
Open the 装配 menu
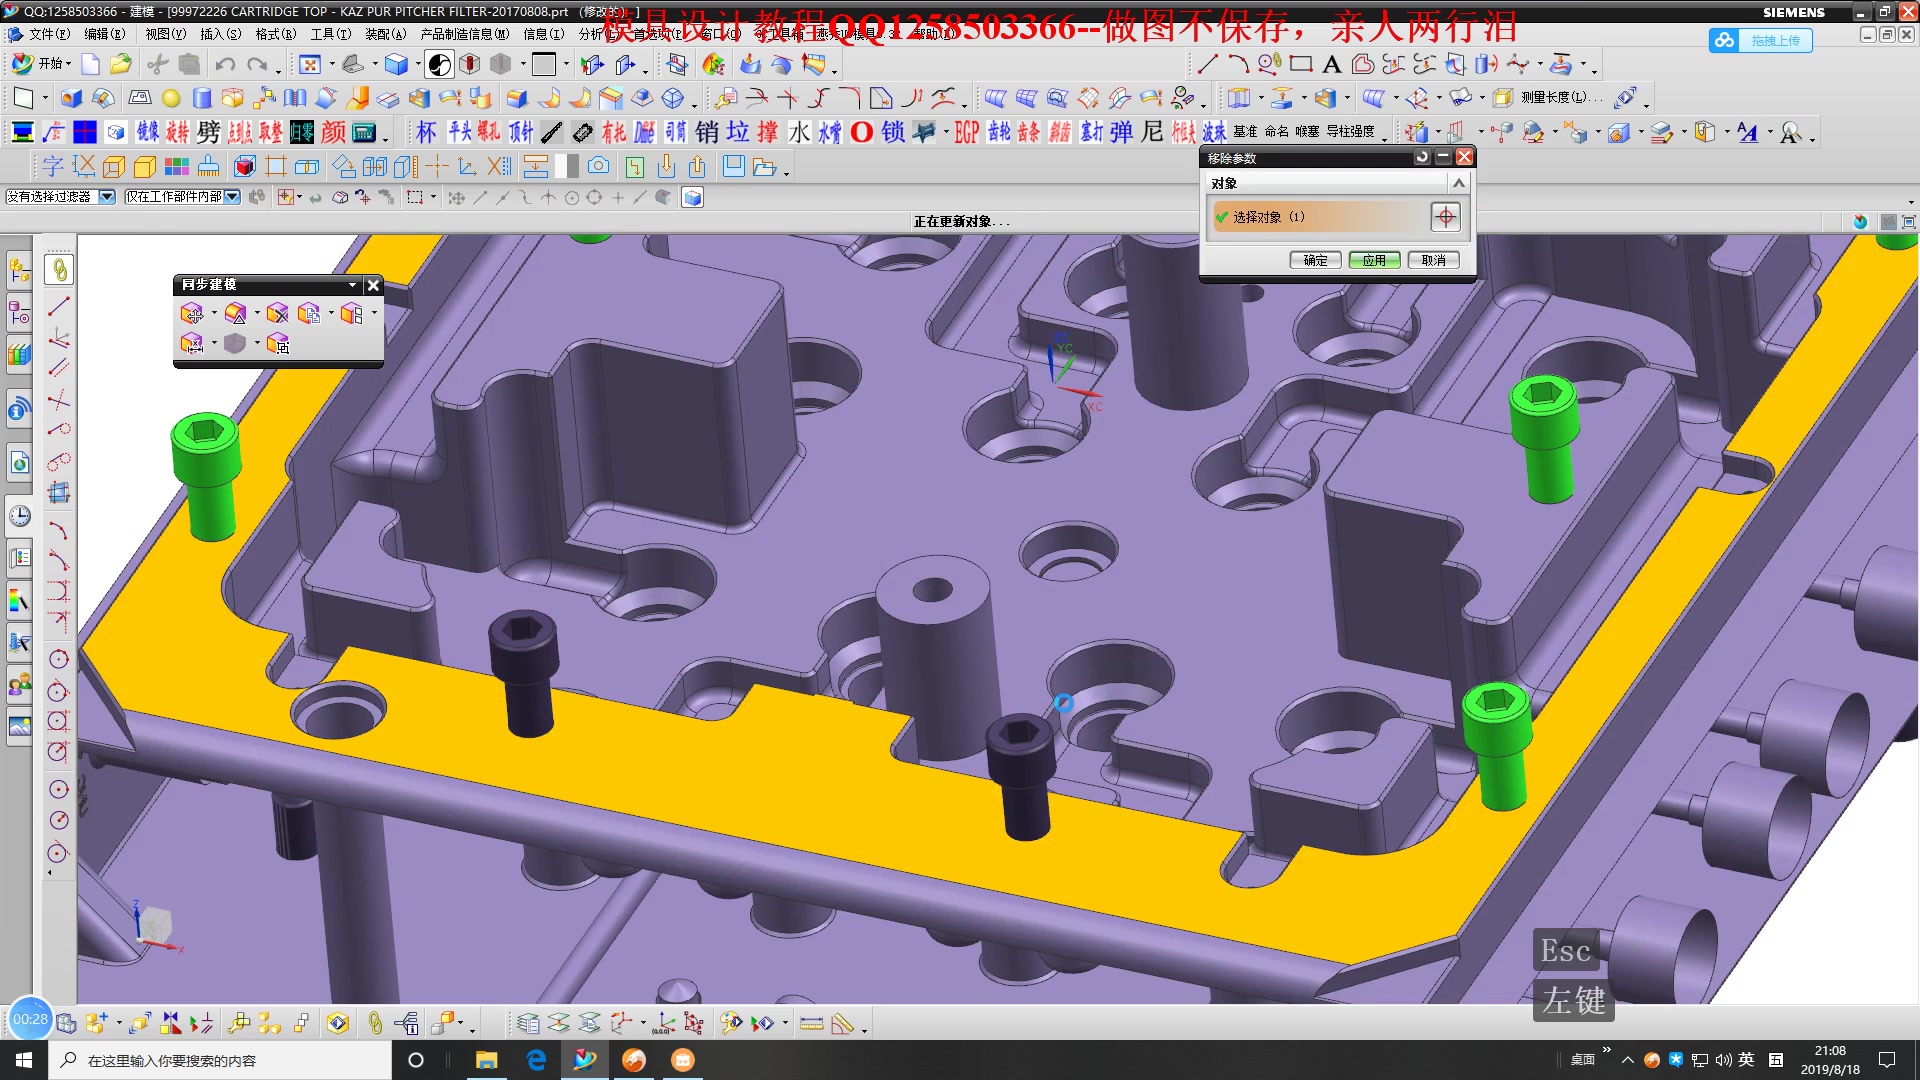[x=385, y=34]
